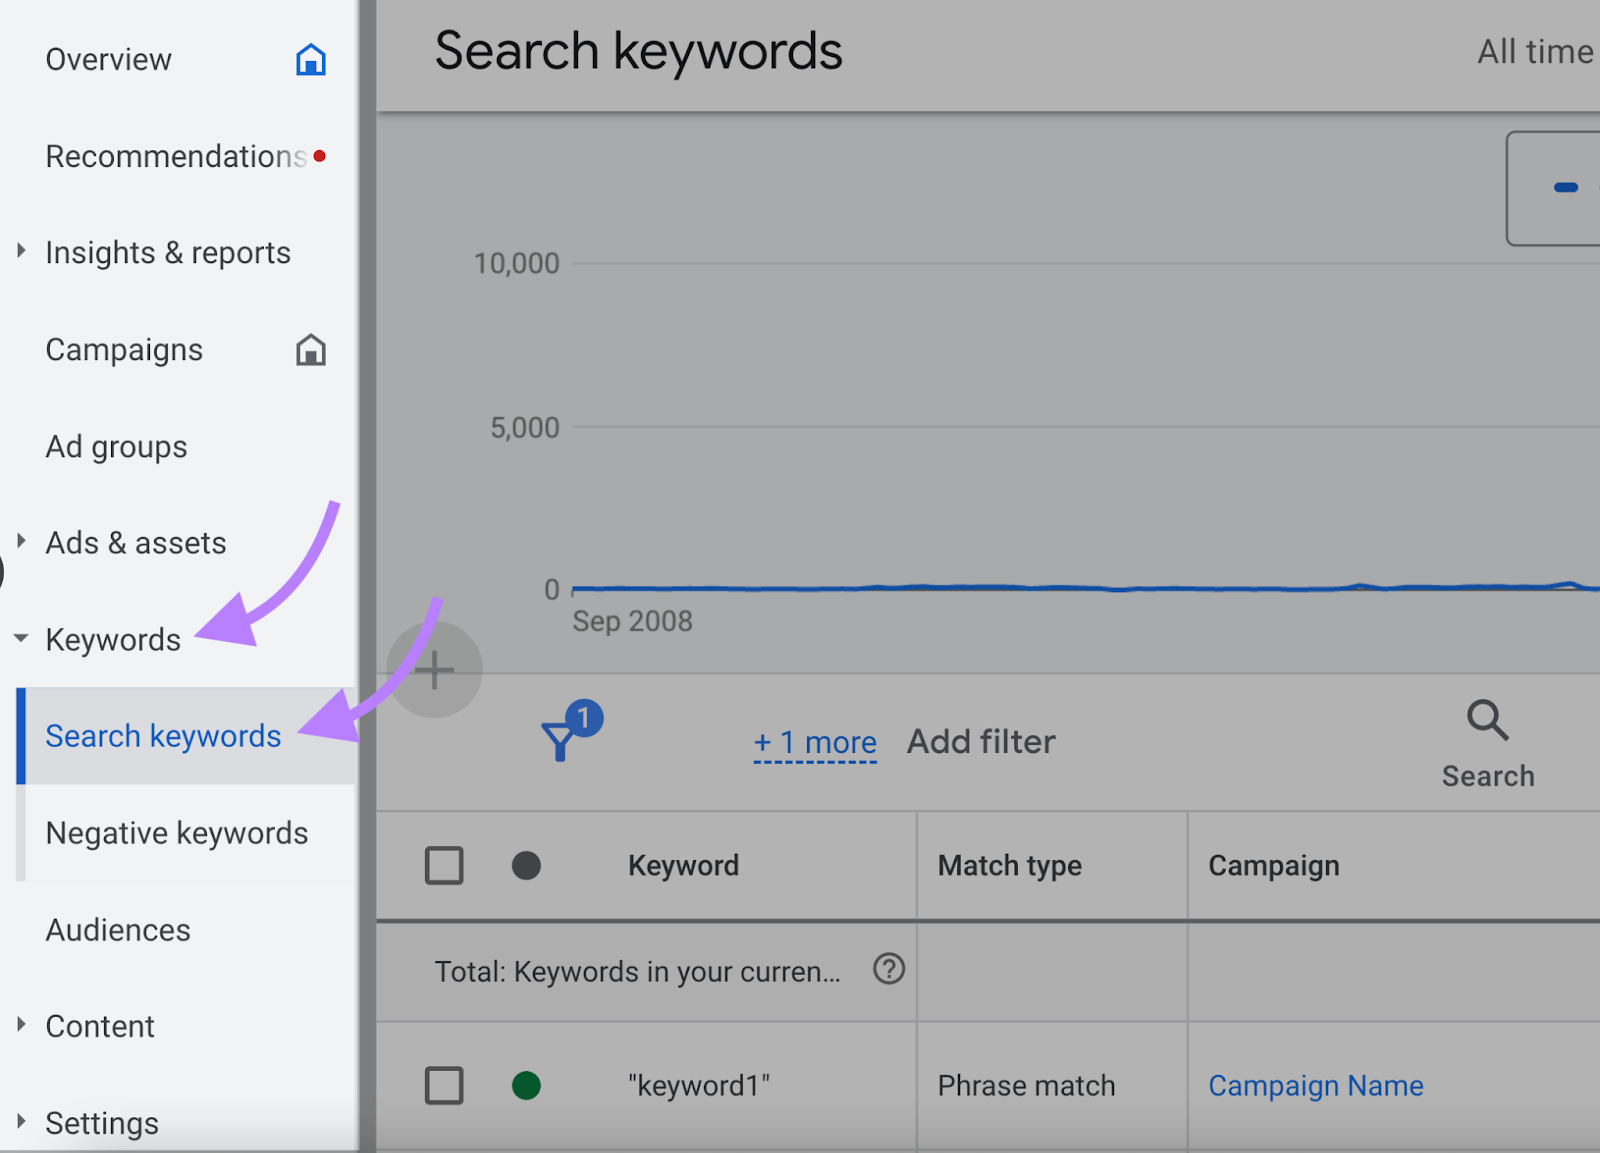This screenshot has width=1600, height=1153.
Task: Check the checkbox on the keyword1 row
Action: 444,1085
